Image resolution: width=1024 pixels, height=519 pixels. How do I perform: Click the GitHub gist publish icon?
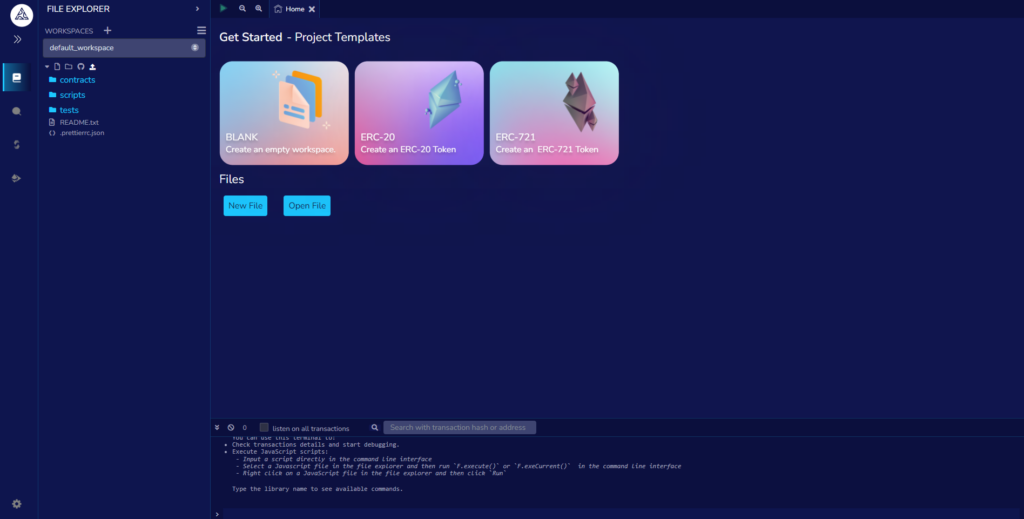point(81,67)
